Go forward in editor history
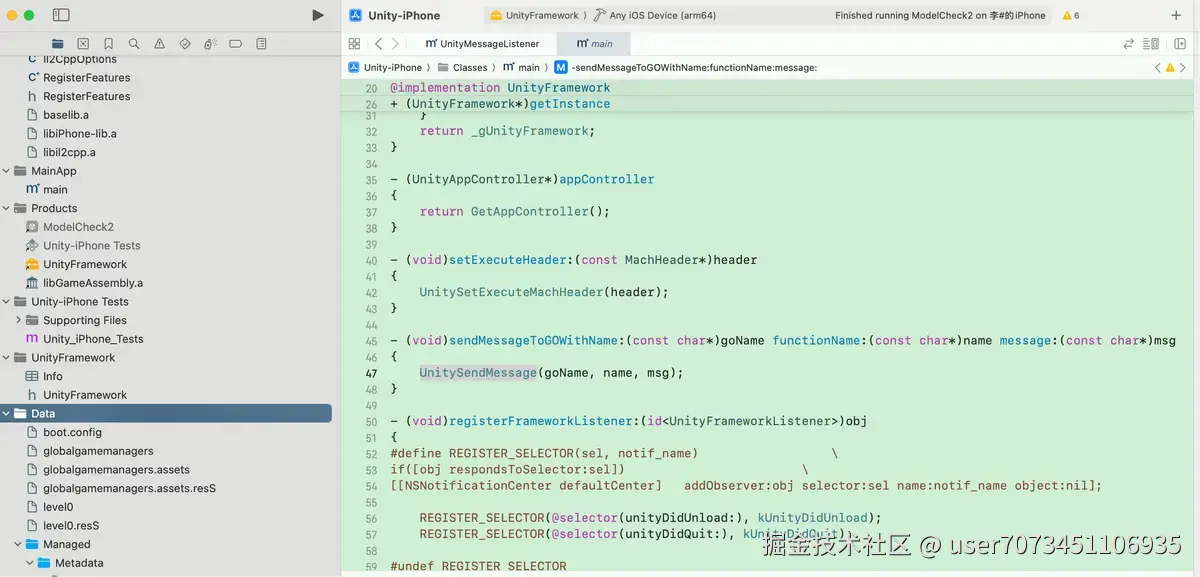This screenshot has height=577, width=1200. 396,44
